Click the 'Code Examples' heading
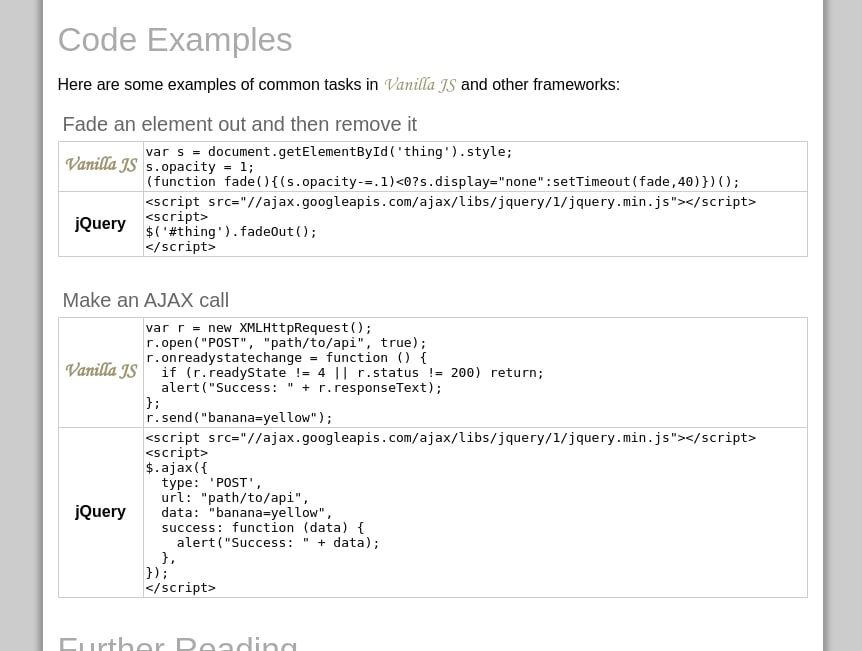The image size is (862, 651). tap(175, 40)
